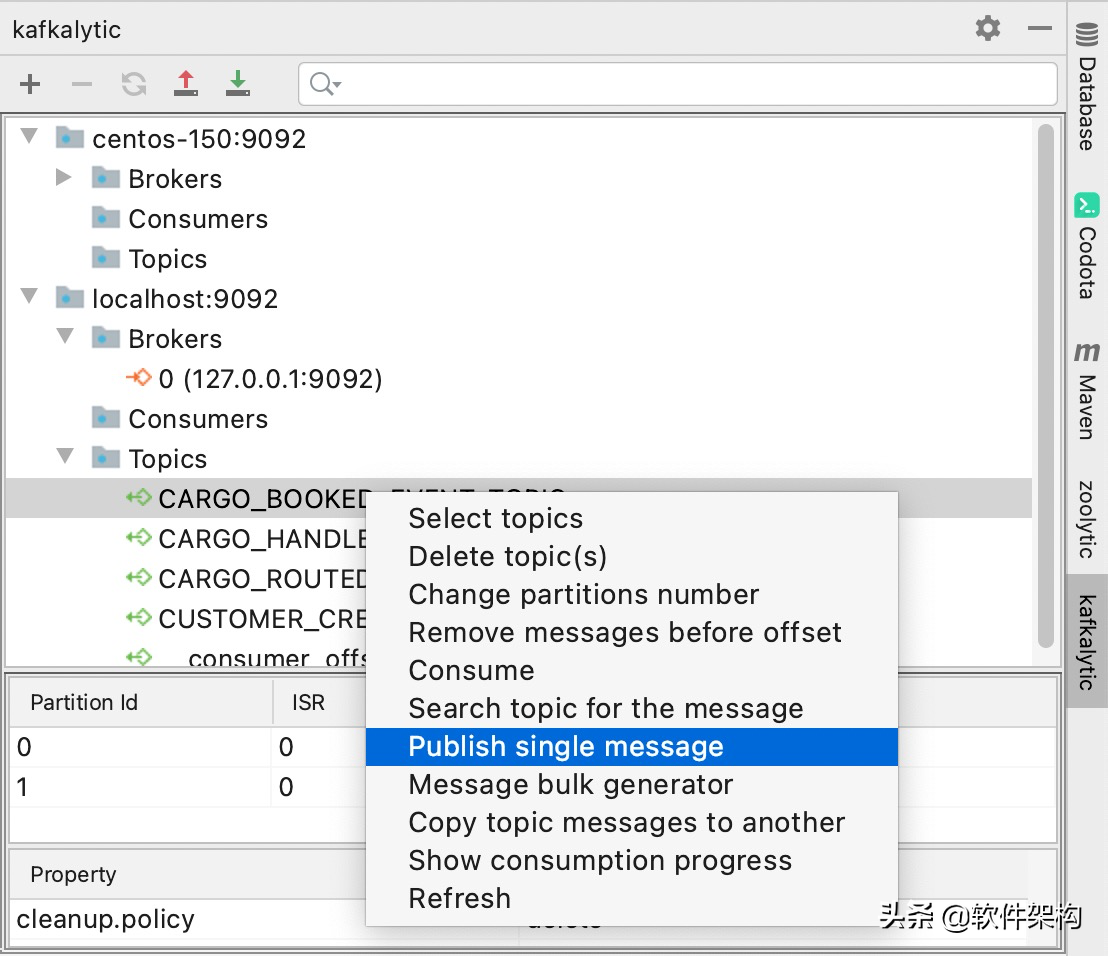1108x956 pixels.
Task: Click the add connection plus icon
Action: [30, 84]
